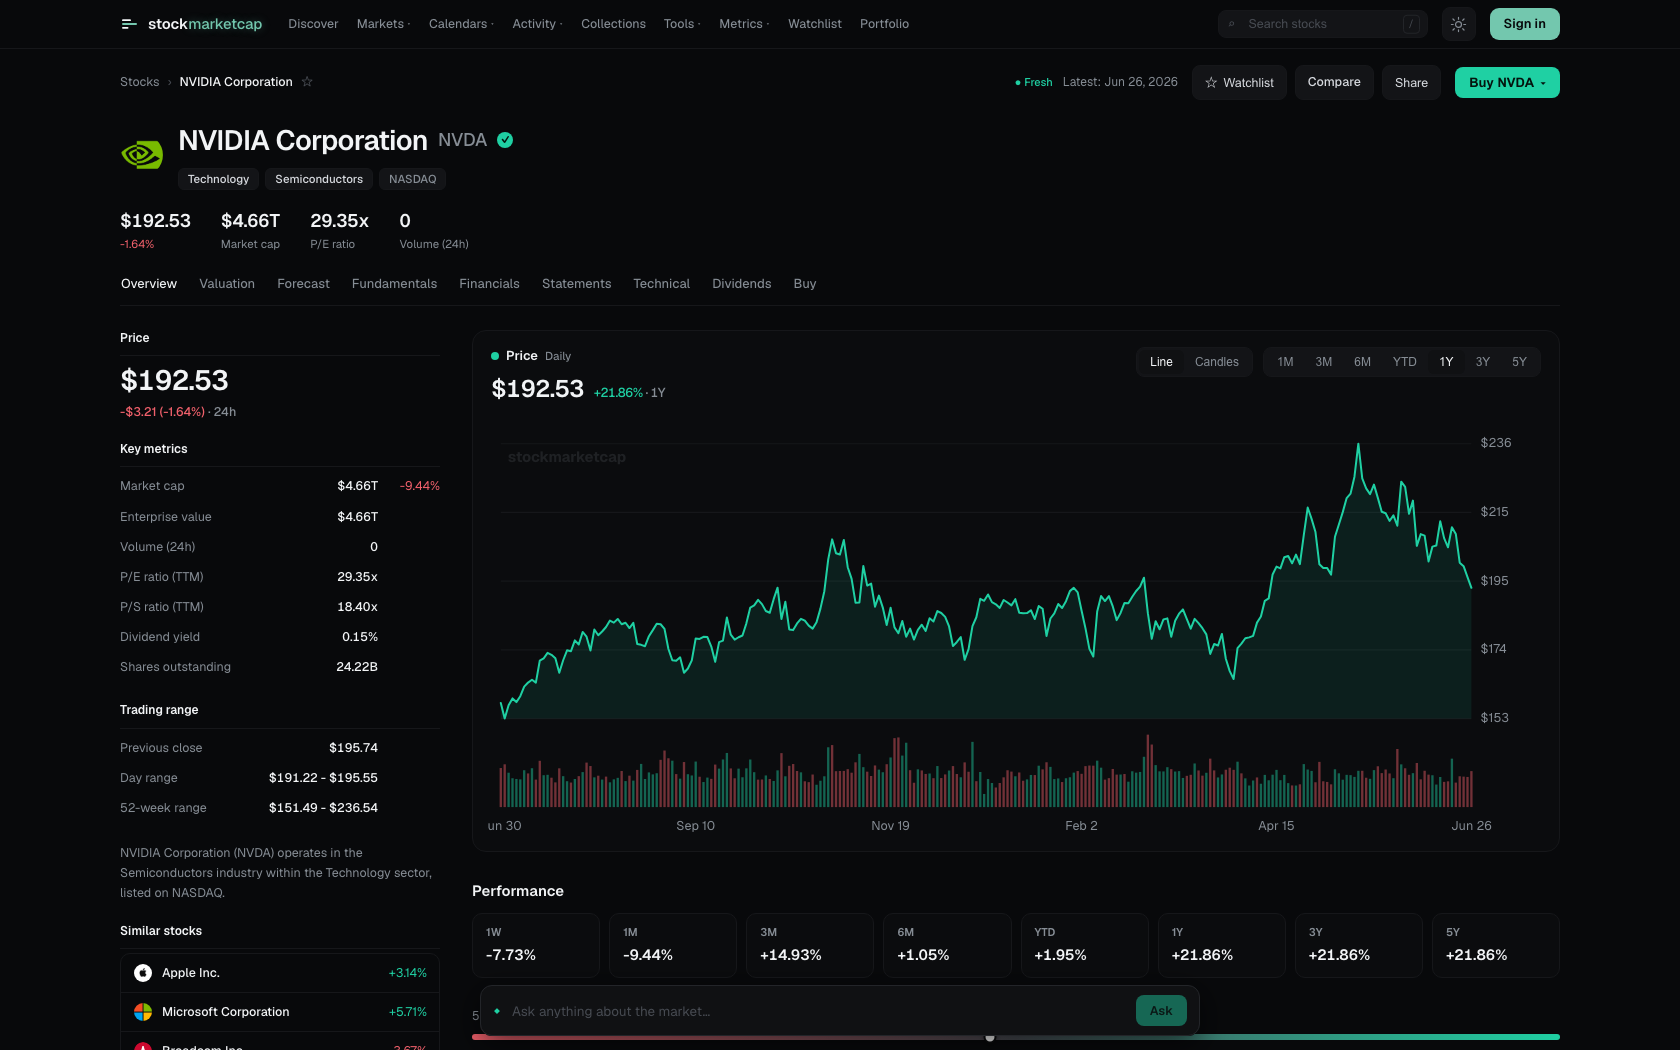Open the Calendars dropdown menu
The width and height of the screenshot is (1680, 1050).
tap(461, 24)
